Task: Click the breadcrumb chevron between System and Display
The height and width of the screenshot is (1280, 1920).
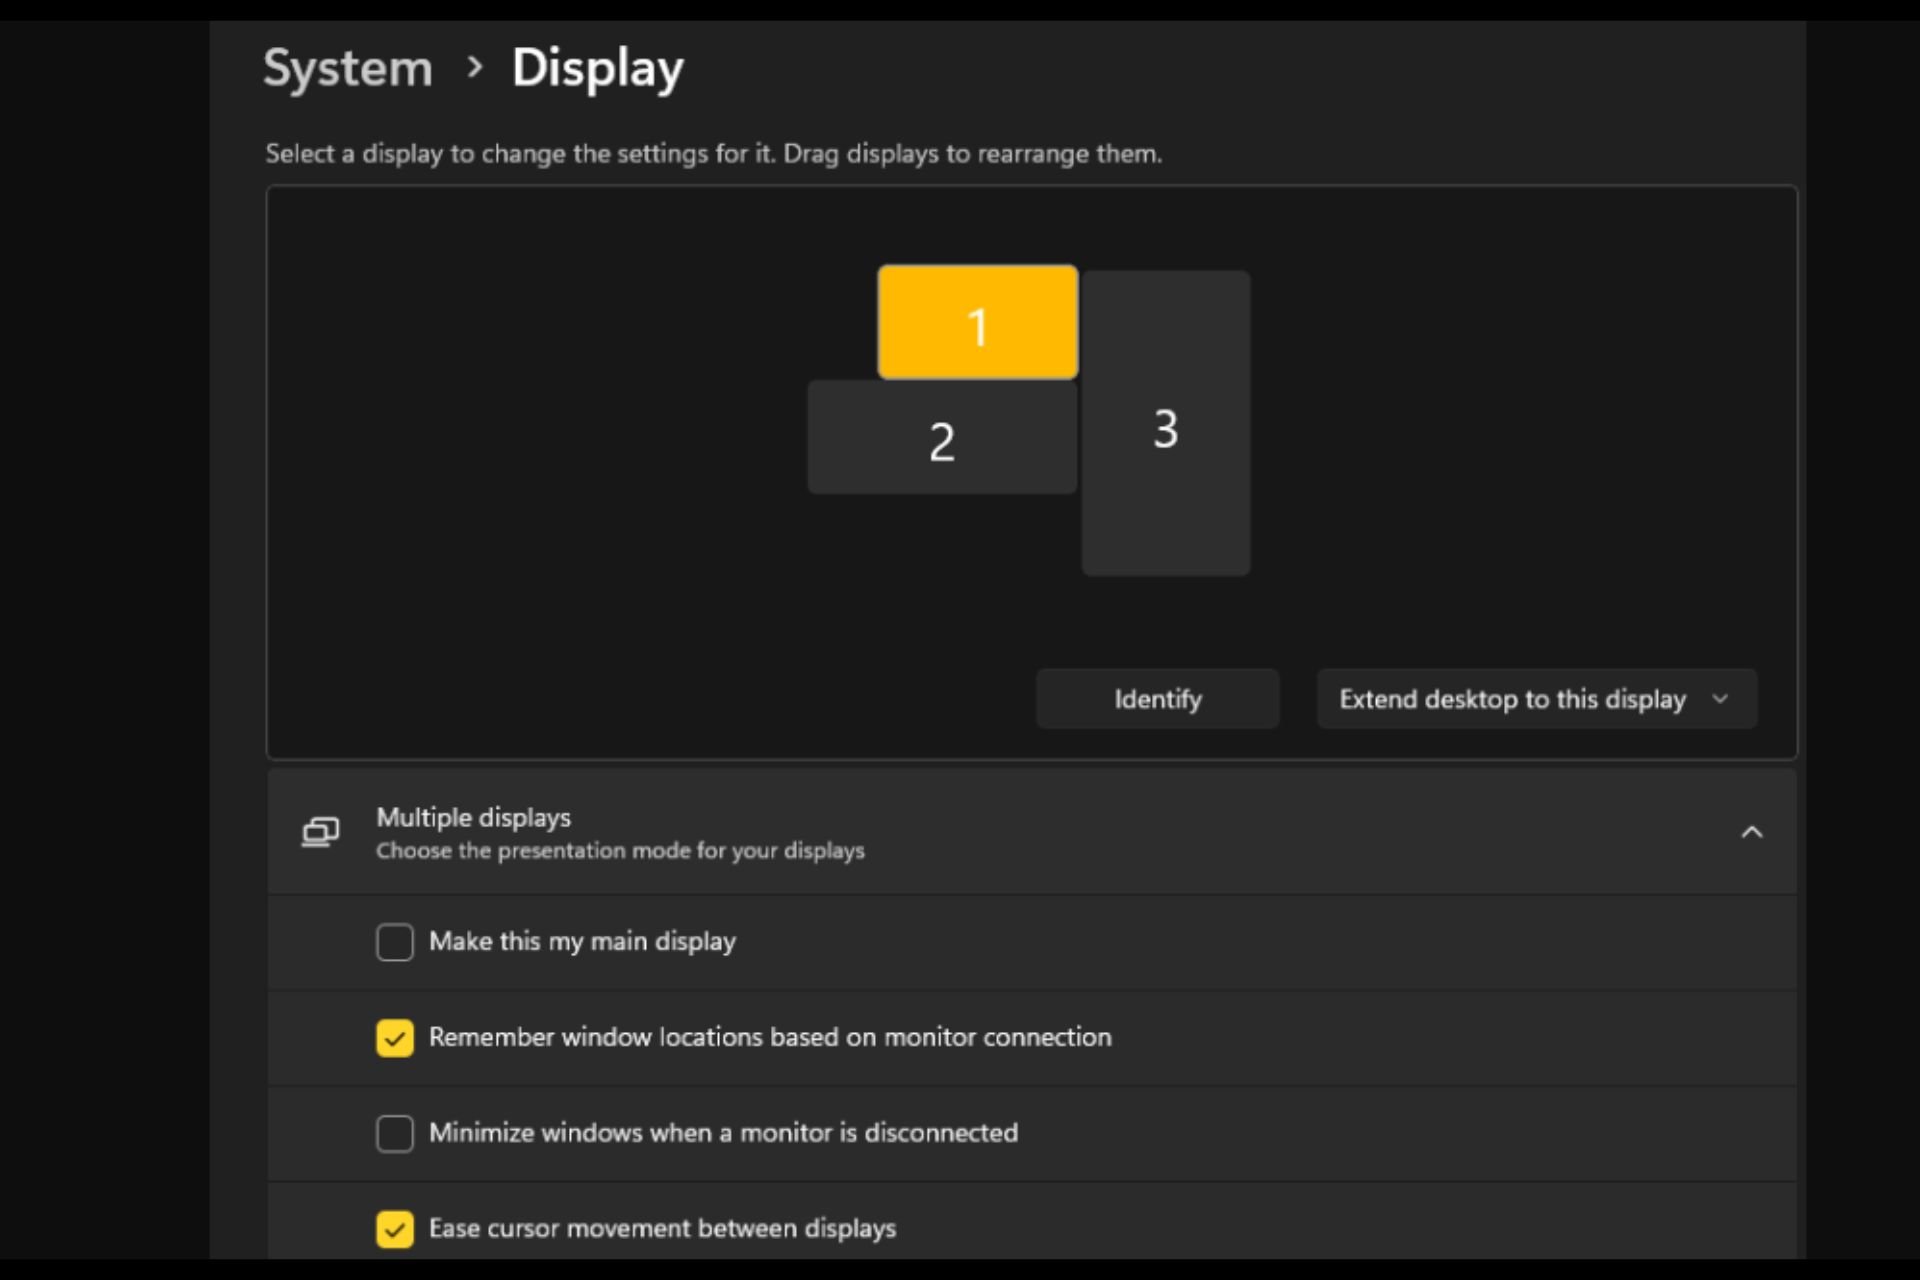Action: click(x=474, y=68)
